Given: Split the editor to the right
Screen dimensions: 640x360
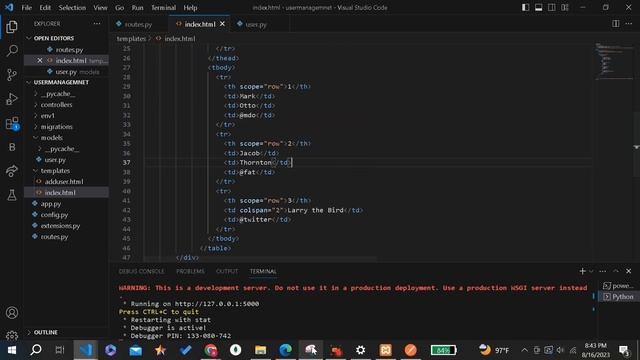Looking at the screenshot, I should click(616, 24).
